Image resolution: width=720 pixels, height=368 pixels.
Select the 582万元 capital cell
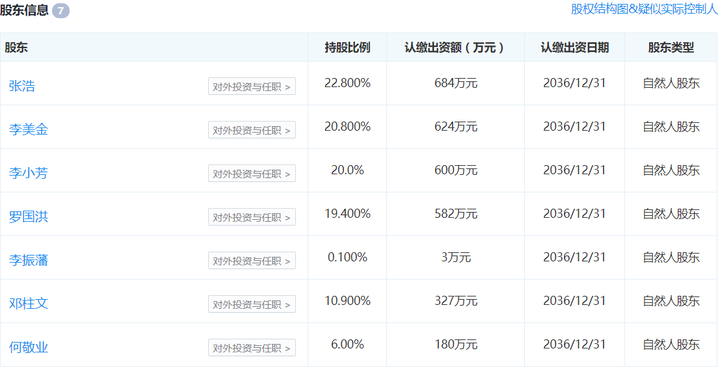click(x=456, y=214)
